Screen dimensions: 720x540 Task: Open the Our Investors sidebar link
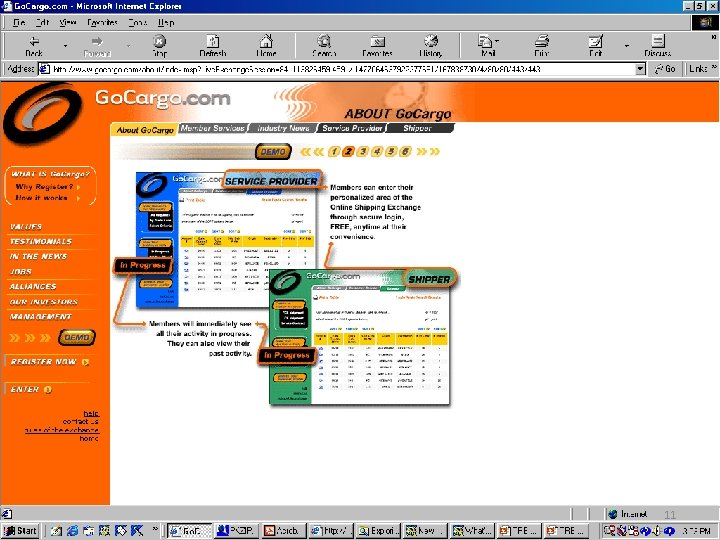tap(44, 302)
